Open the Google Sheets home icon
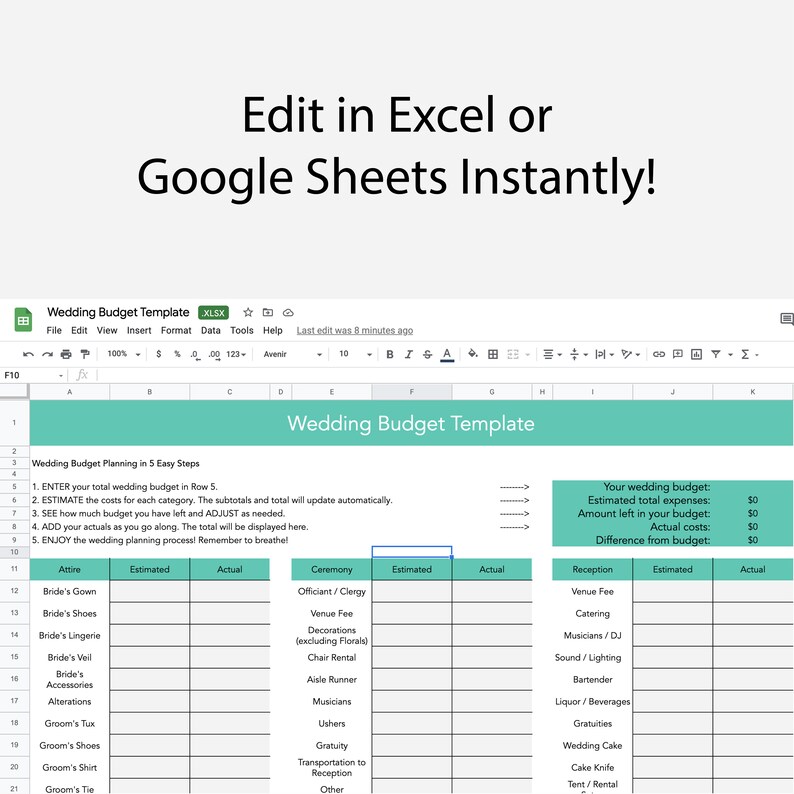The height and width of the screenshot is (794, 794). [23, 320]
